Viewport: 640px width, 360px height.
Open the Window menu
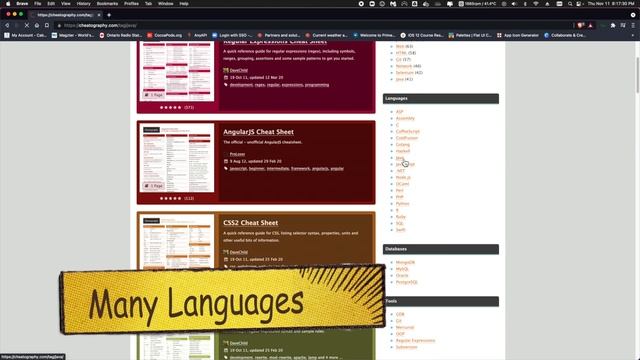[x=166, y=4]
